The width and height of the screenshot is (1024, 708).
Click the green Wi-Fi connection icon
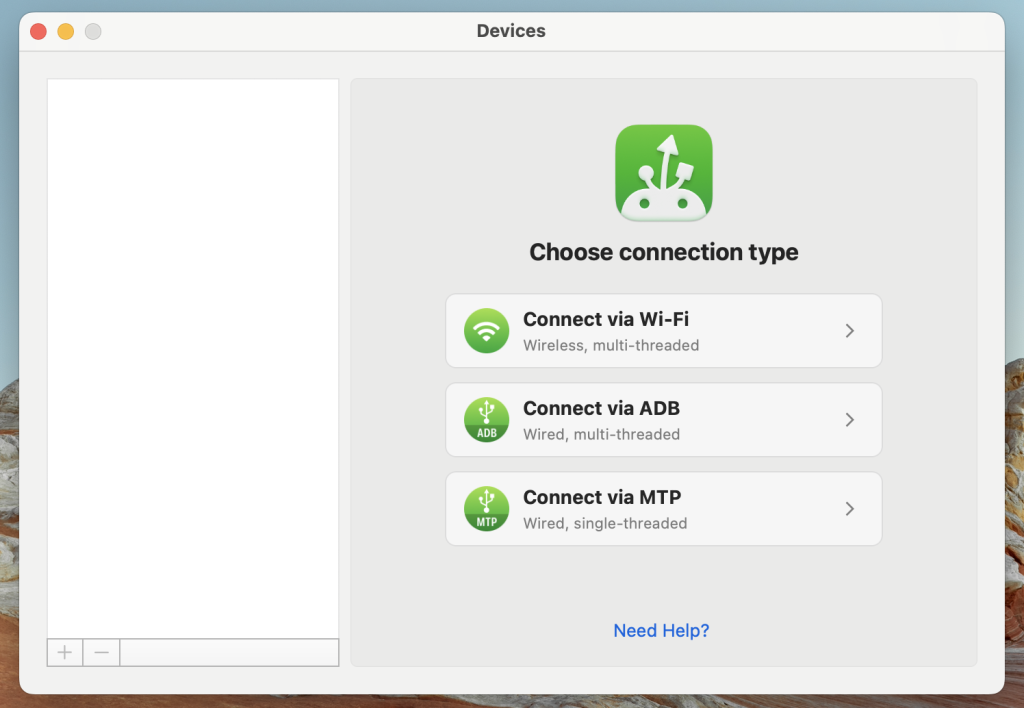click(x=487, y=331)
